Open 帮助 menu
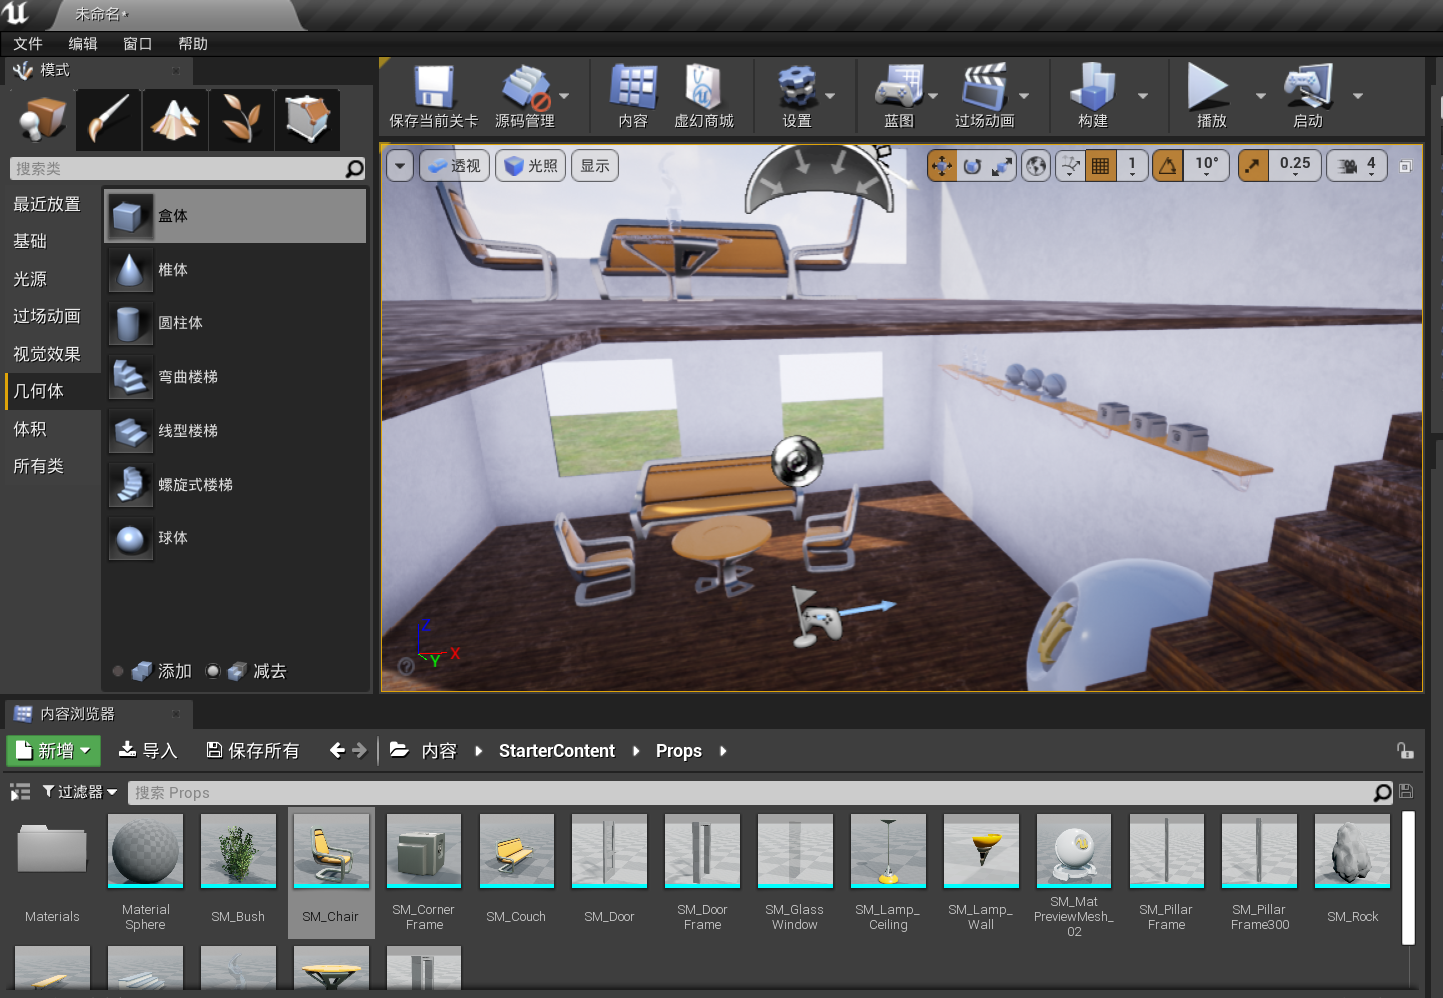This screenshot has width=1443, height=998. (193, 44)
